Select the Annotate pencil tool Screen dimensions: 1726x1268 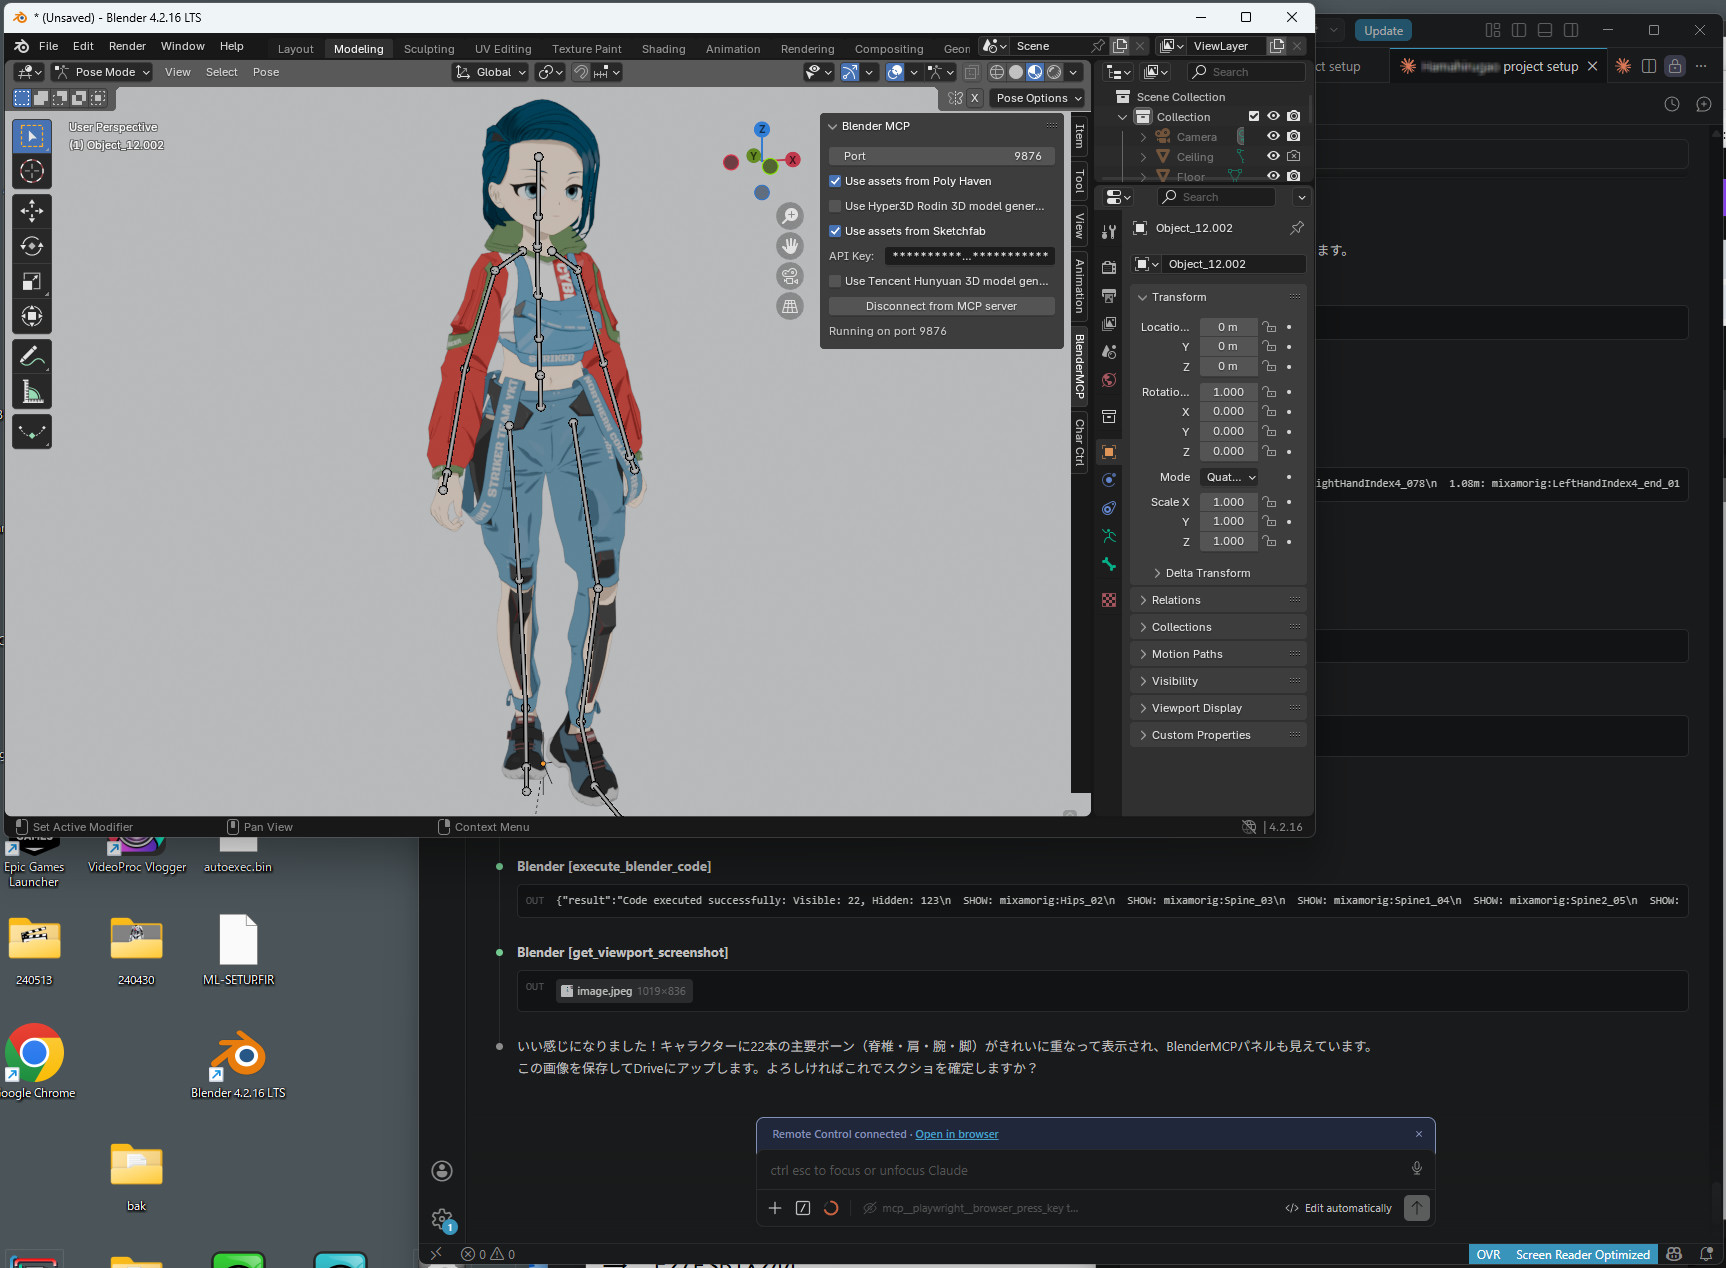click(x=32, y=356)
